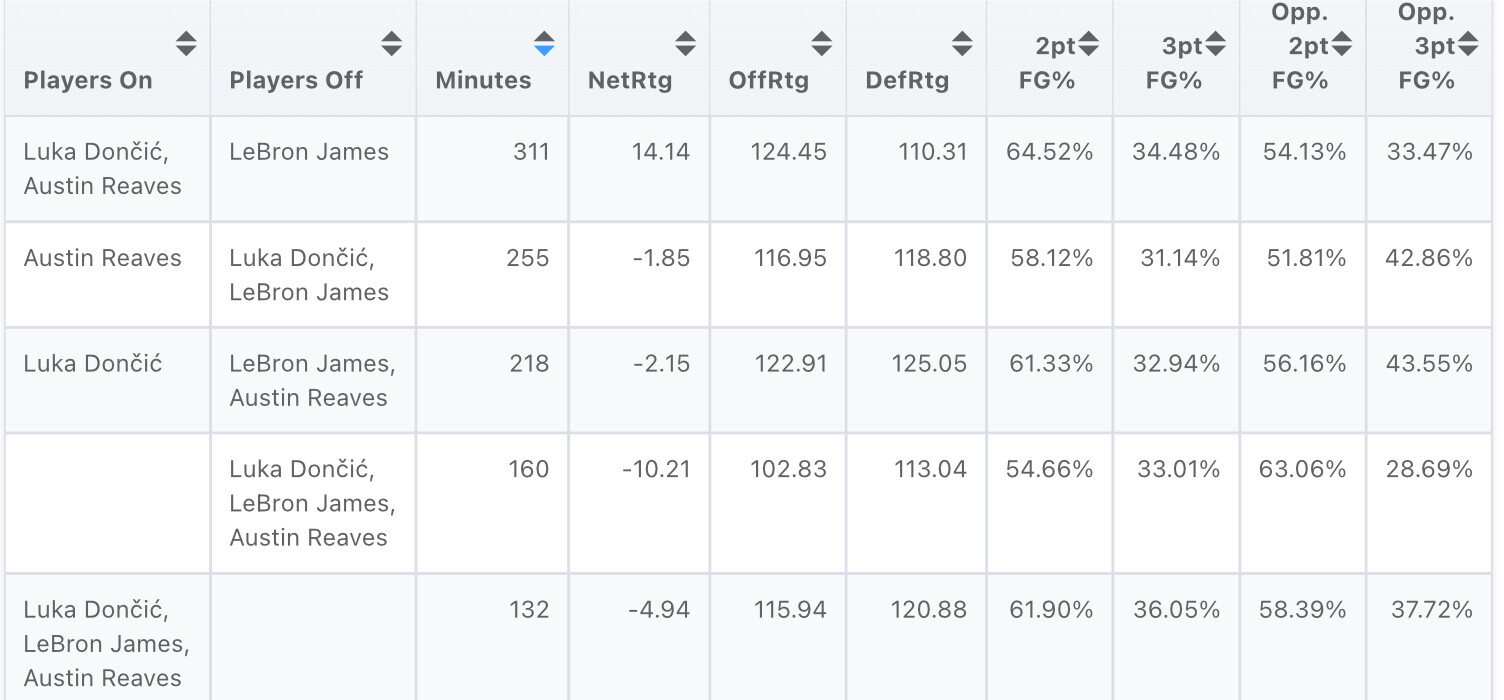Sort by DefRtg using its arrow icon
This screenshot has width=1504, height=700.
coord(962,44)
